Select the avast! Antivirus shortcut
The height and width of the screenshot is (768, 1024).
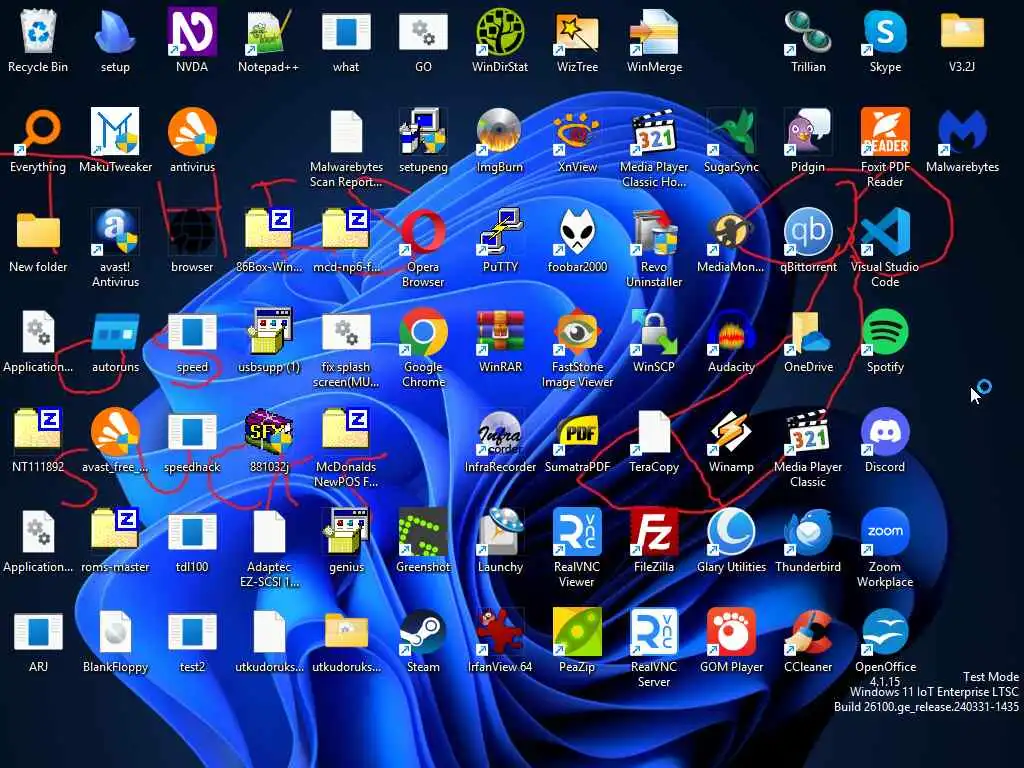click(x=115, y=232)
